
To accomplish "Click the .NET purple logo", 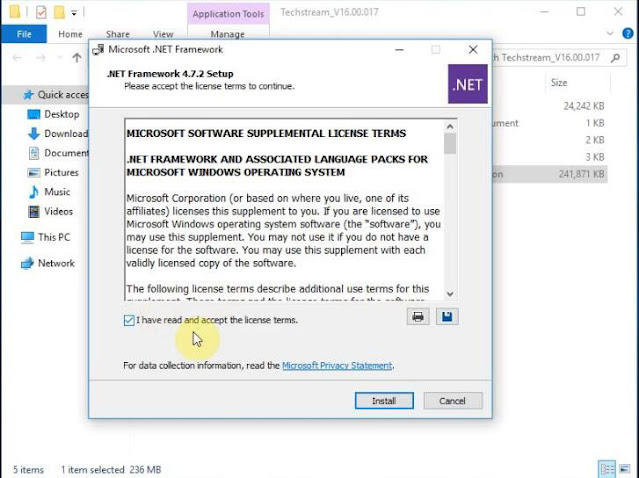I will 467,84.
